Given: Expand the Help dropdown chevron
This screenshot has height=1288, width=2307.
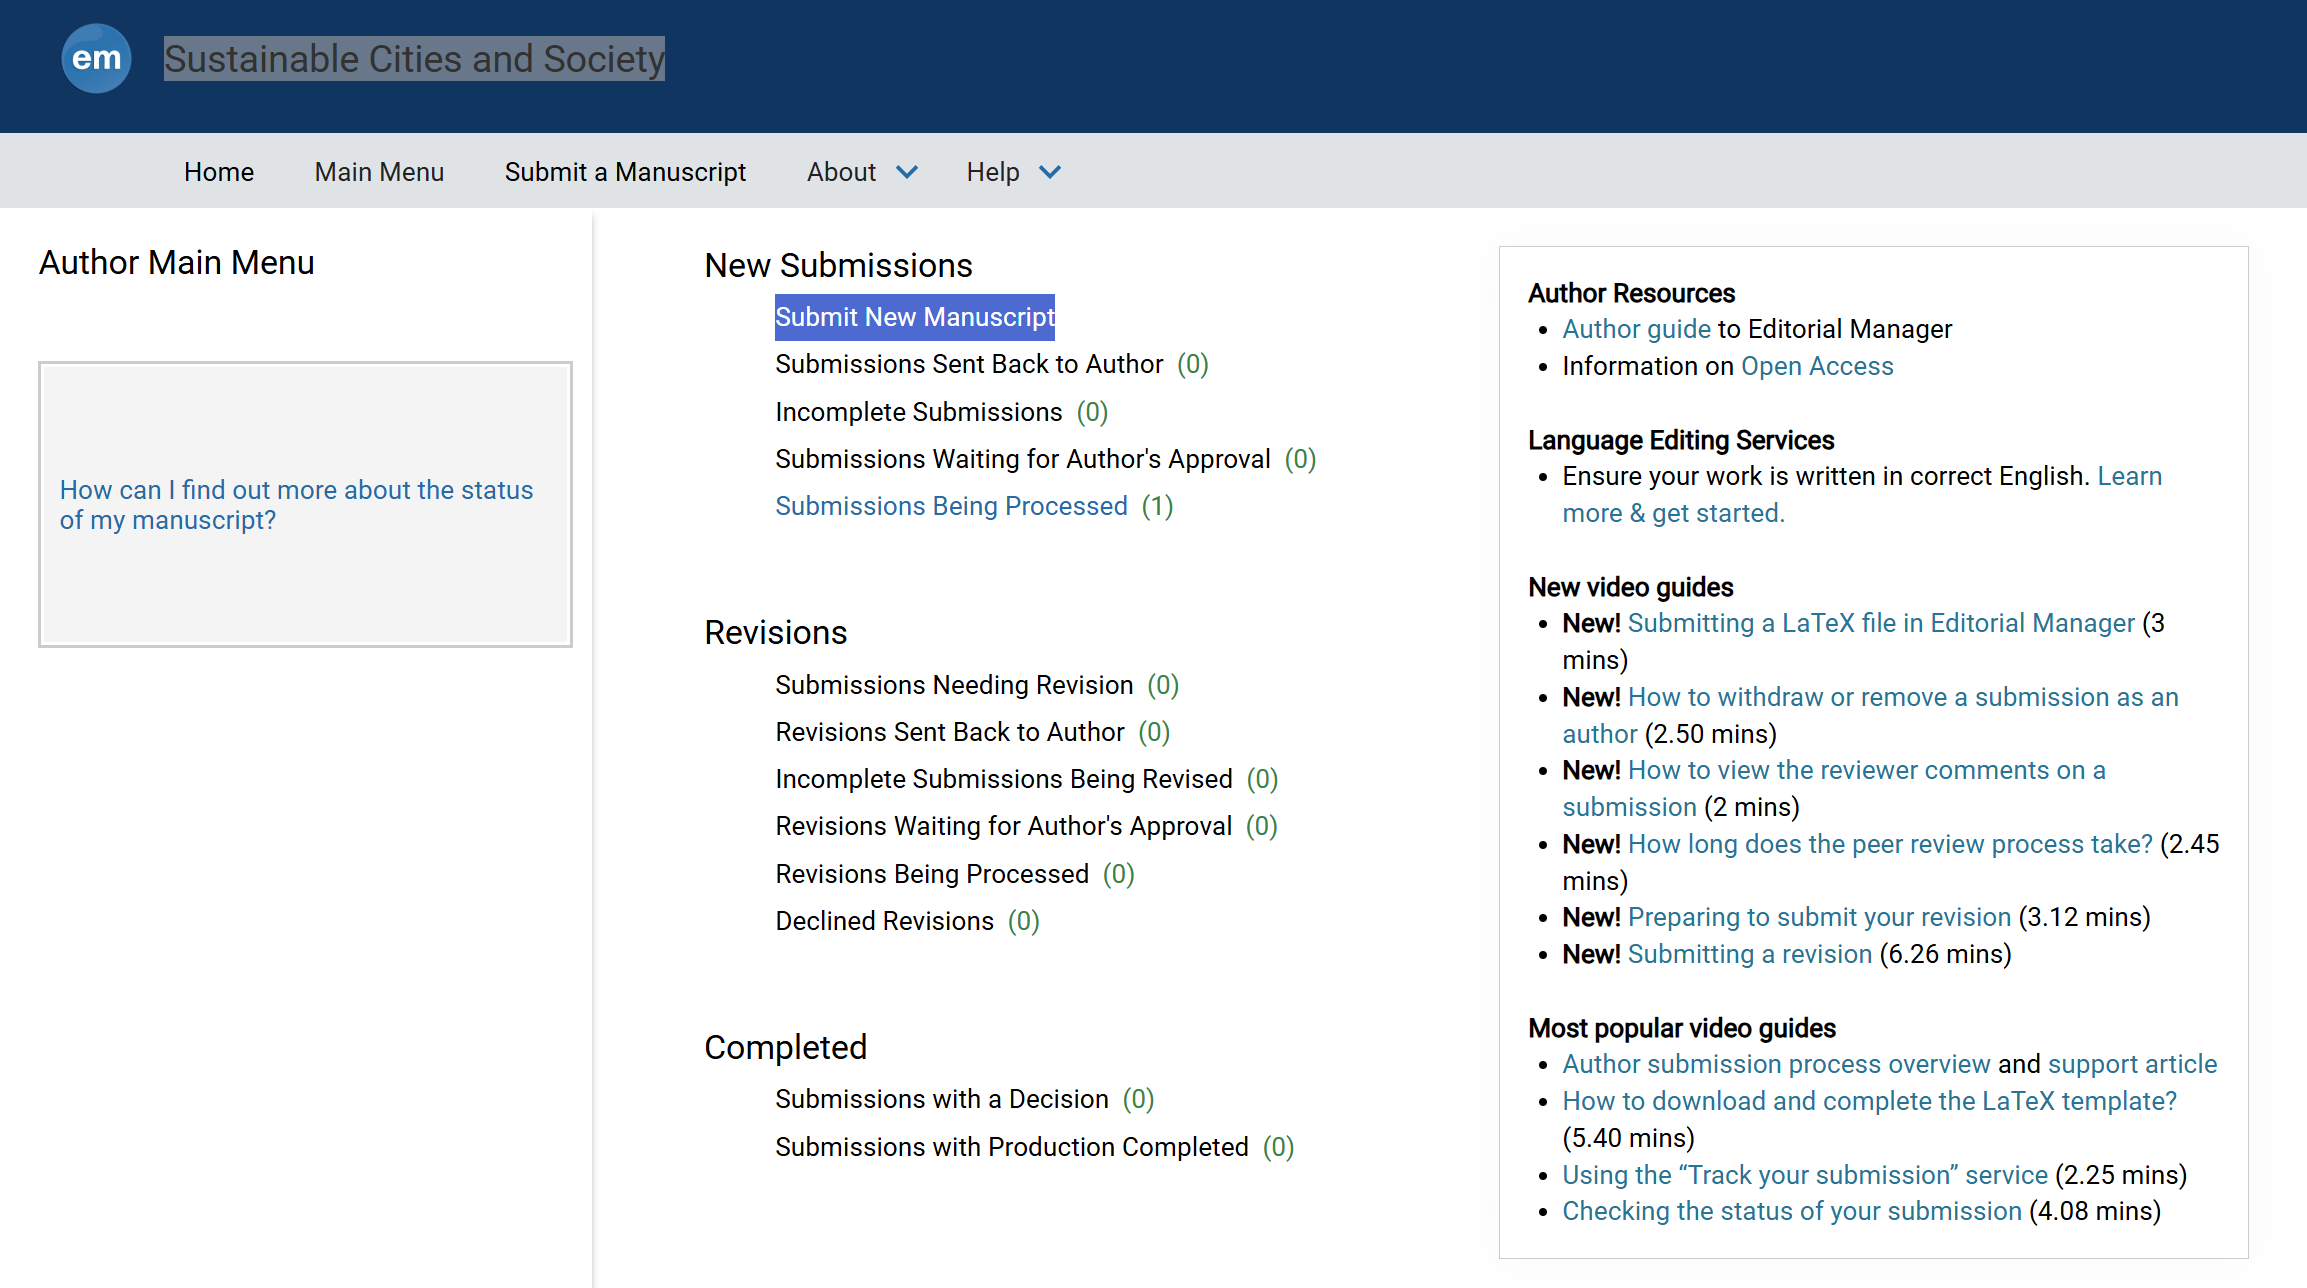Looking at the screenshot, I should click(1050, 172).
